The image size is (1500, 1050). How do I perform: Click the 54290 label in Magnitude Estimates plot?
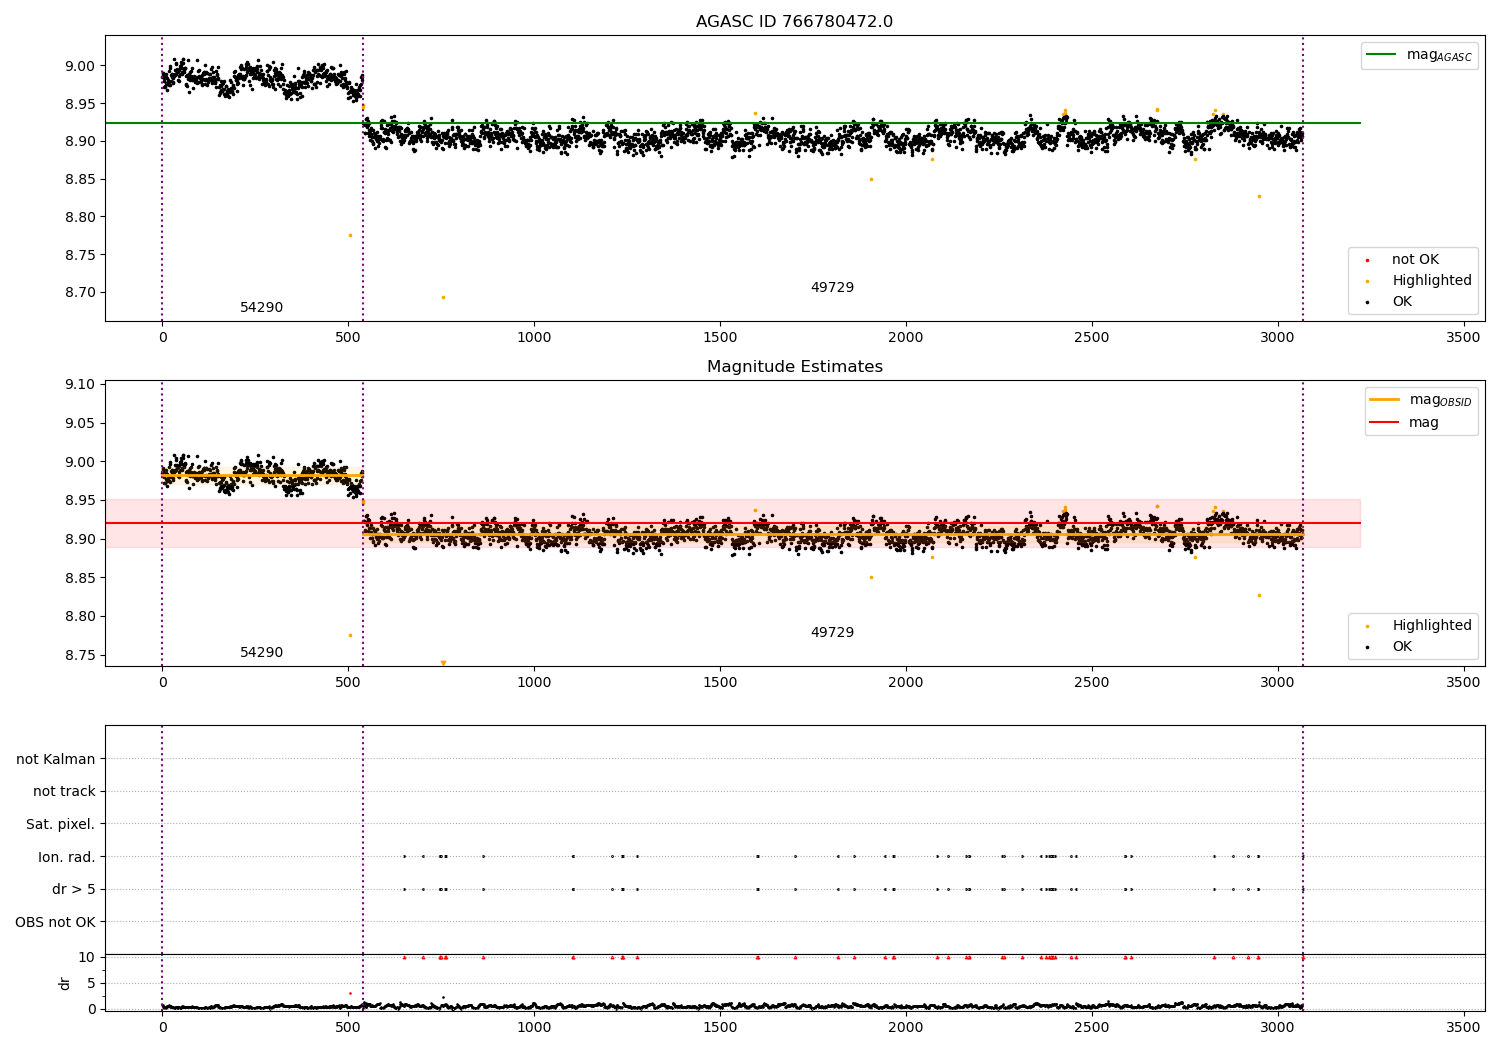pyautogui.click(x=261, y=653)
